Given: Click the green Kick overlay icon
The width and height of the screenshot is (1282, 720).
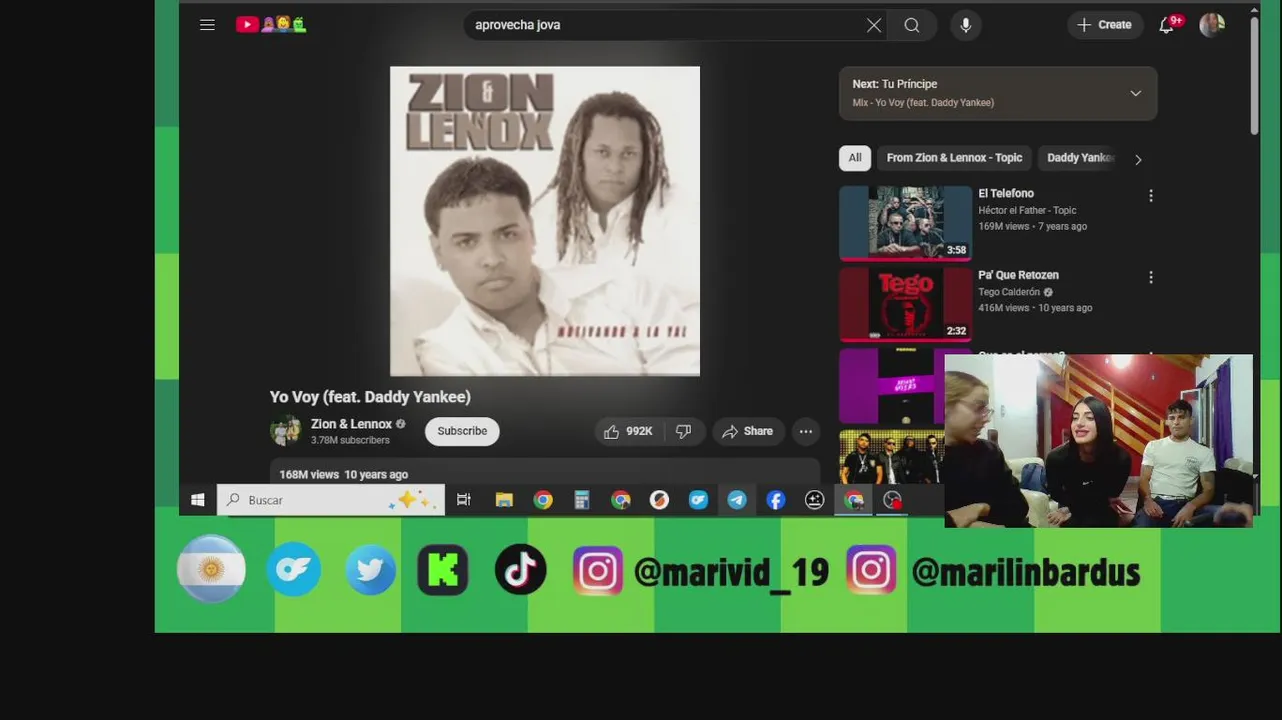Looking at the screenshot, I should tap(443, 570).
